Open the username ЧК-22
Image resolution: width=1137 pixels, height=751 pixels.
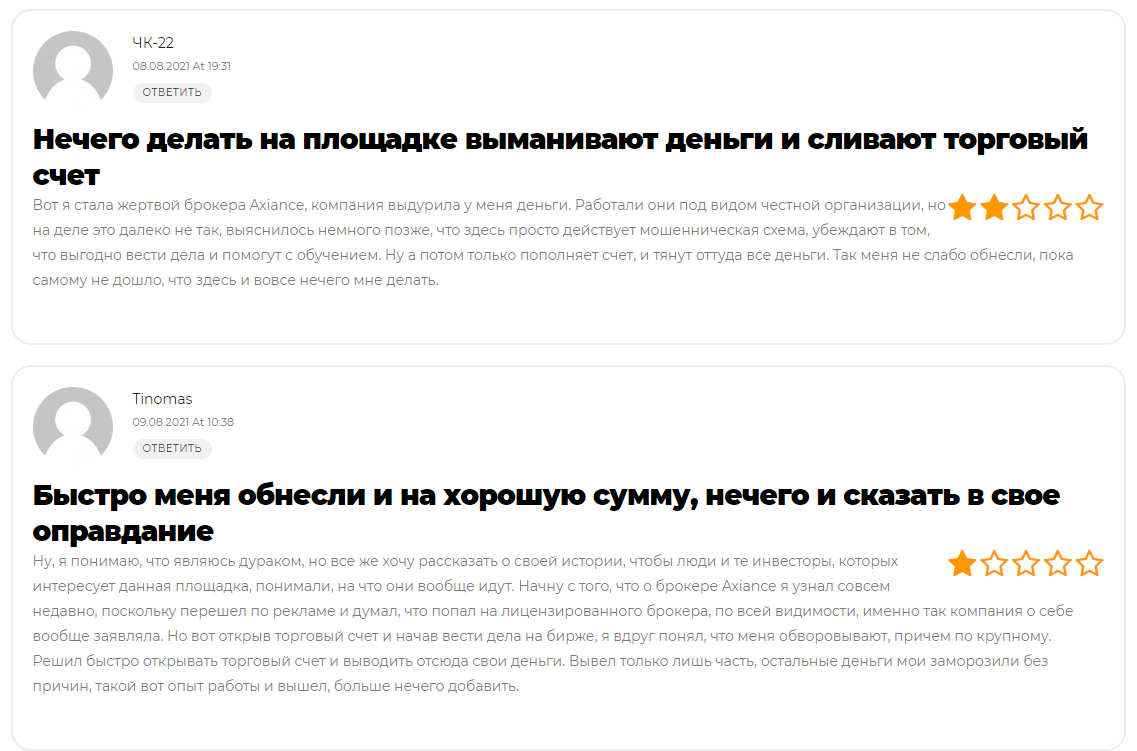click(153, 43)
